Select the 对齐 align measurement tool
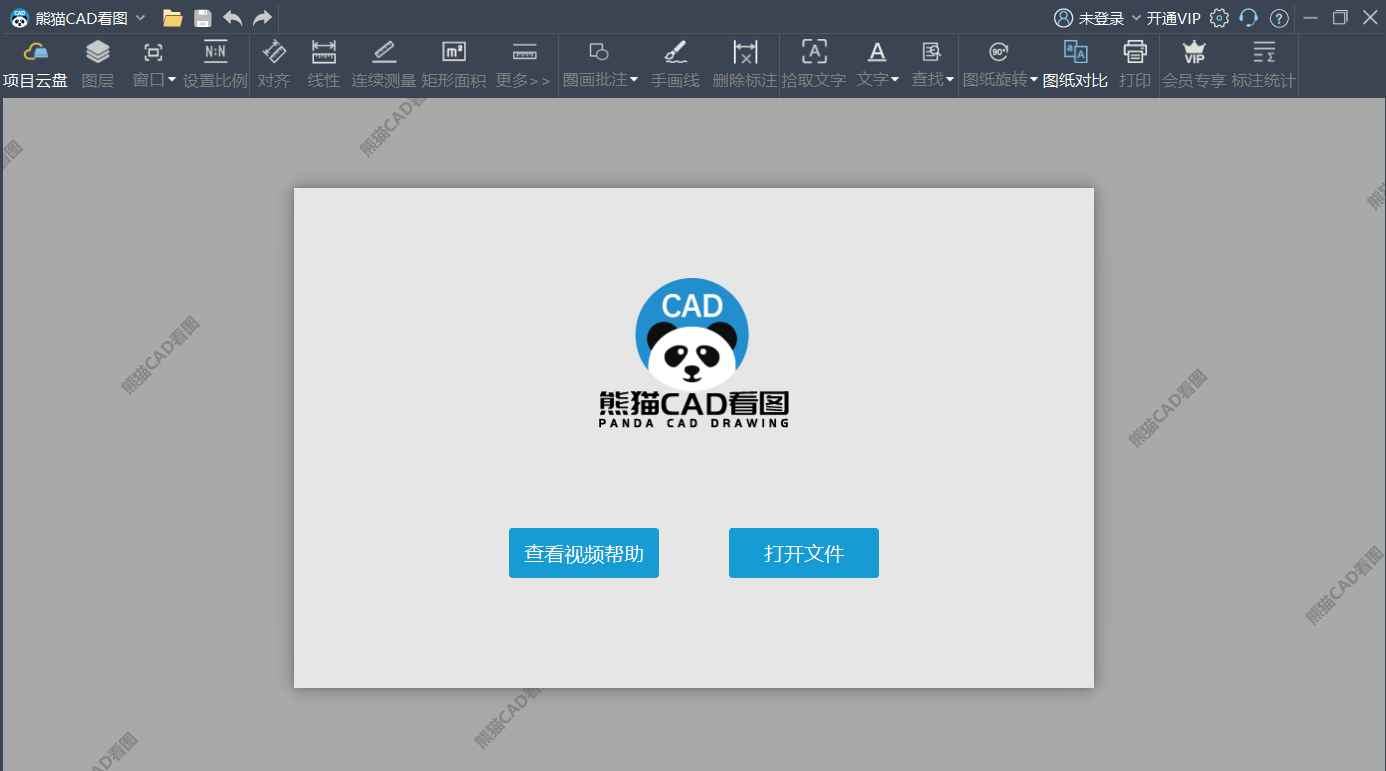Screen dimensions: 1386x771 click(x=274, y=66)
